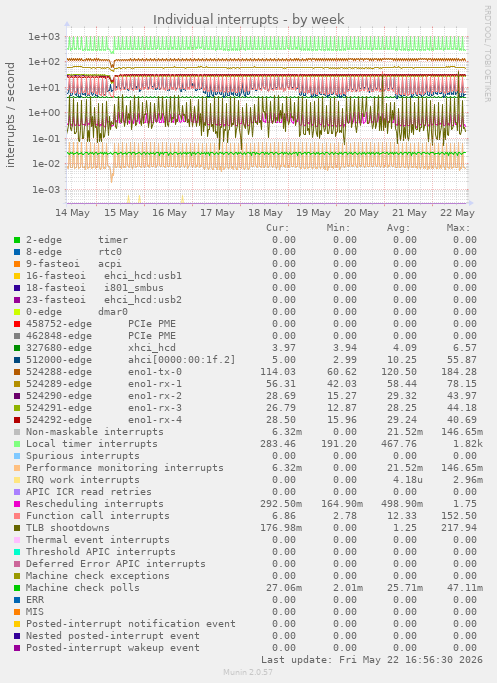Click the RRDTOOL / TOBI OETIKER watermark text

(487, 54)
